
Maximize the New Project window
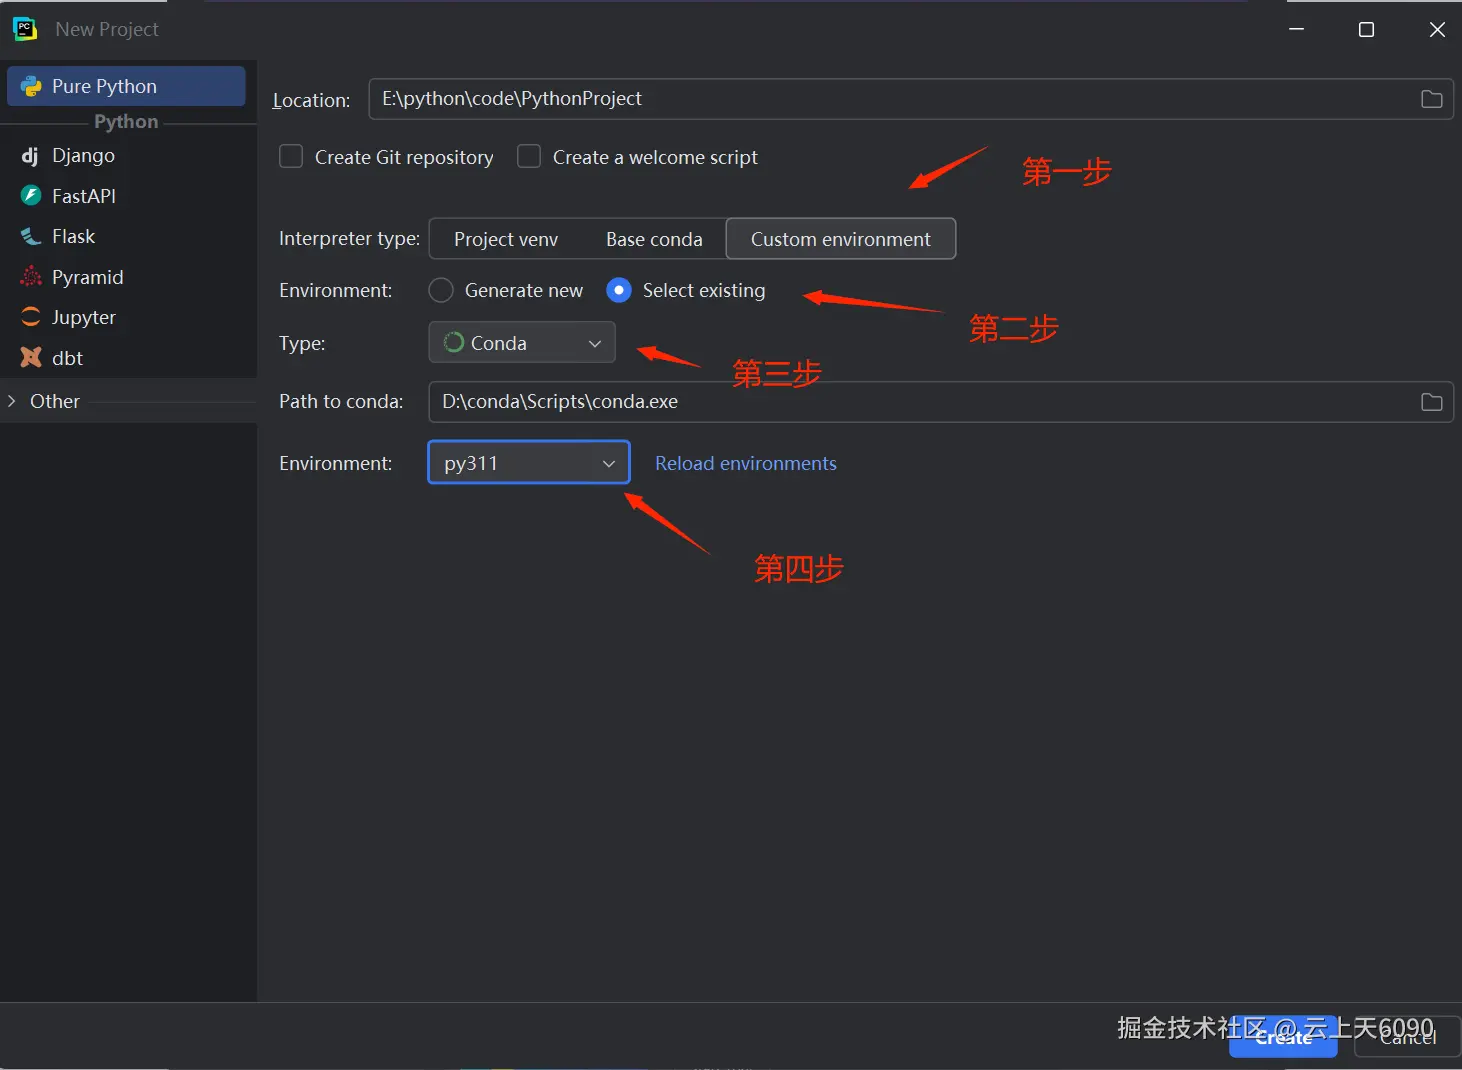(x=1366, y=29)
